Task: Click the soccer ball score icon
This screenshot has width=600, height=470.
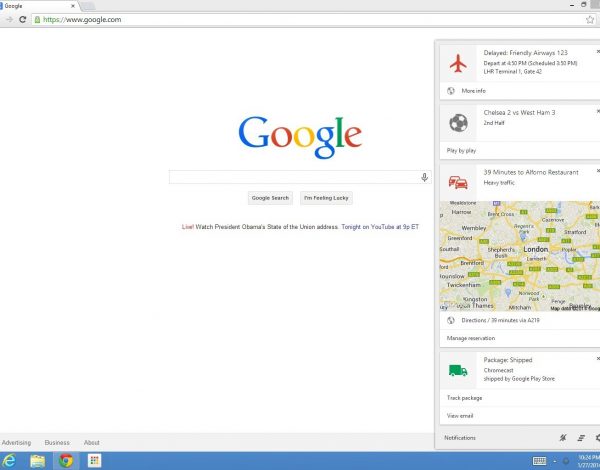Action: 459,124
